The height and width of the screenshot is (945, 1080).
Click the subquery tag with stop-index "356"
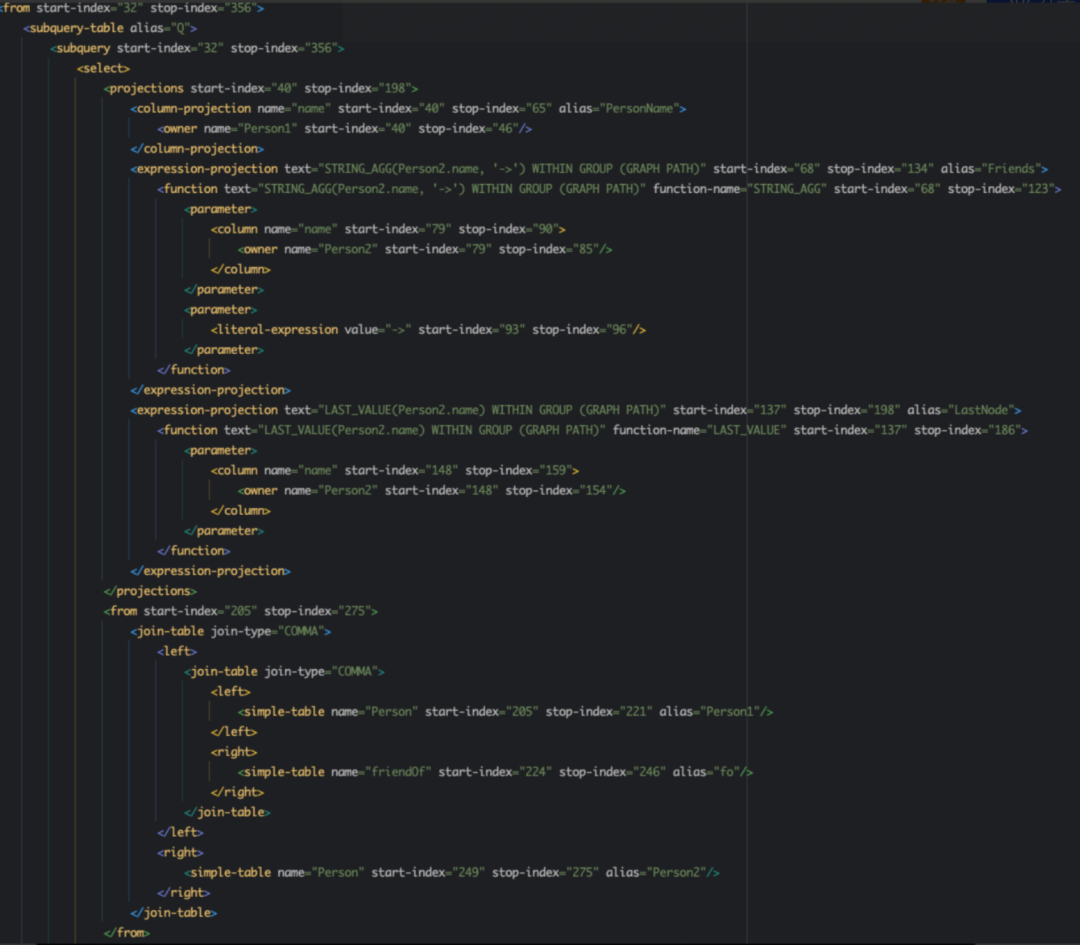tap(197, 48)
